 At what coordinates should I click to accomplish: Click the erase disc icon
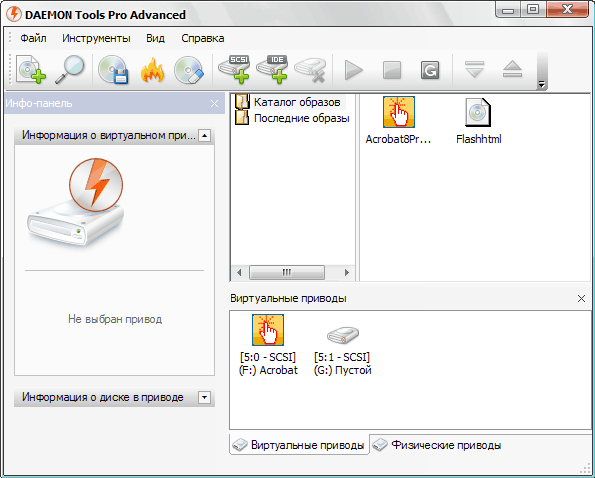coord(189,70)
